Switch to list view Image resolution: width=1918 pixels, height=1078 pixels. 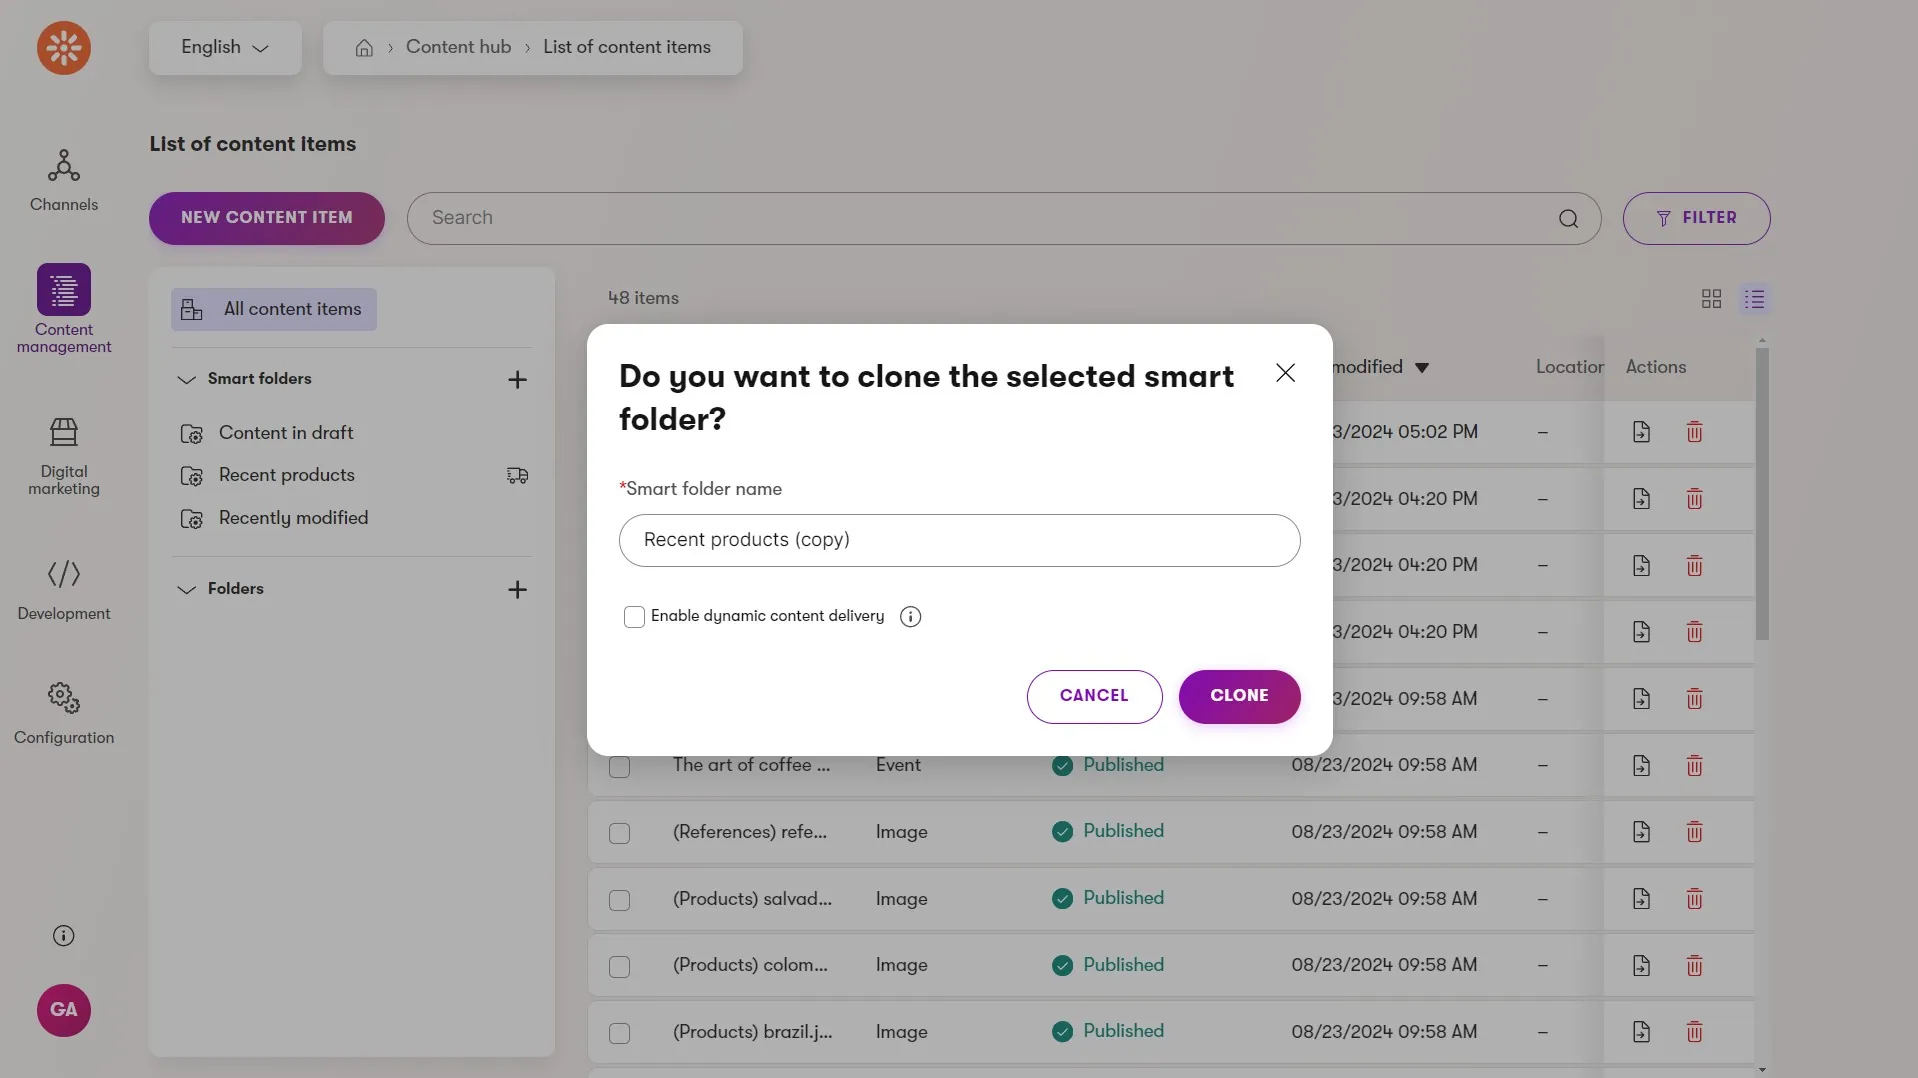point(1754,299)
